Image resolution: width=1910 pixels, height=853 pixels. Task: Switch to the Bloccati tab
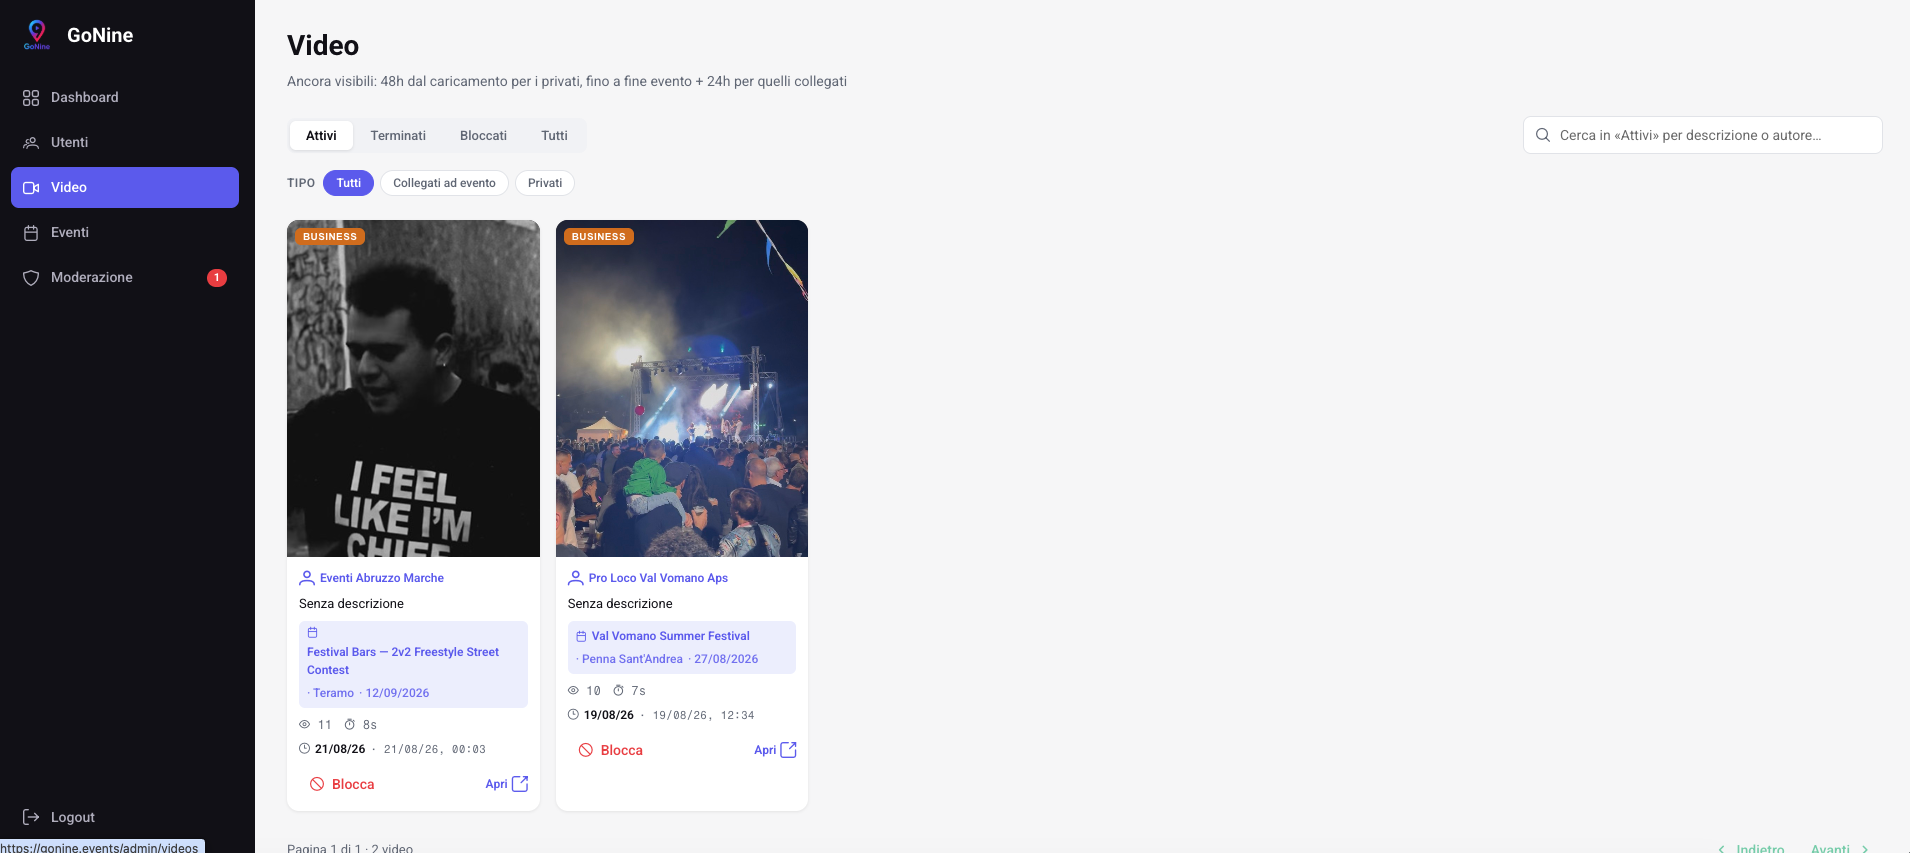pyautogui.click(x=483, y=136)
